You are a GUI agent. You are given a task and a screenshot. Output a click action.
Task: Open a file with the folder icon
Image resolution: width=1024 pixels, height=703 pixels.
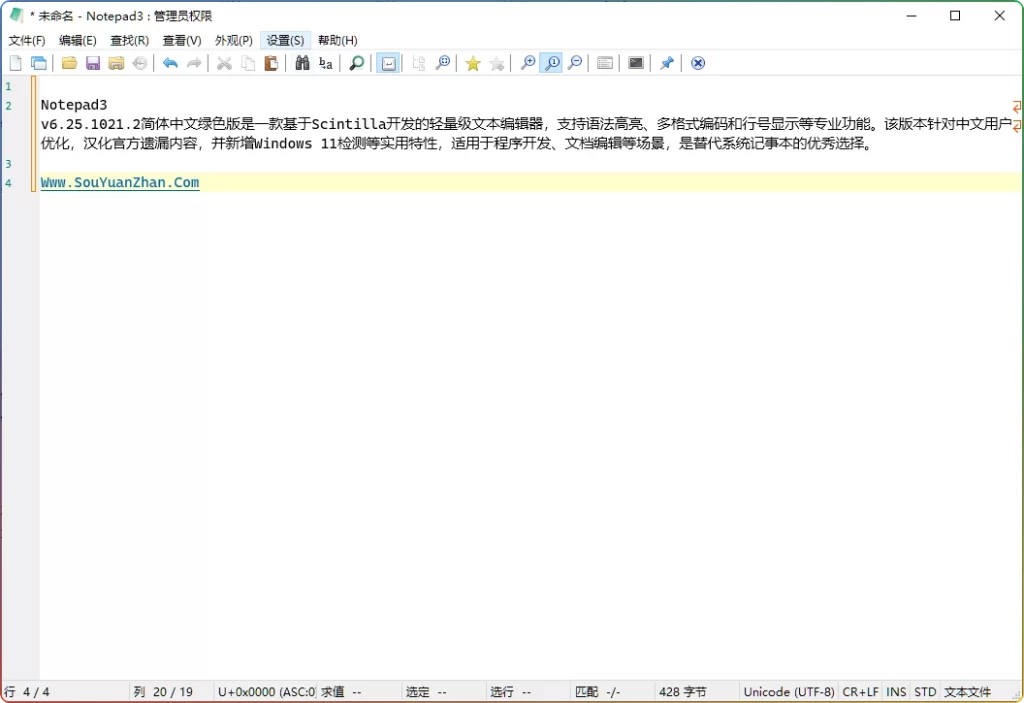[69, 63]
